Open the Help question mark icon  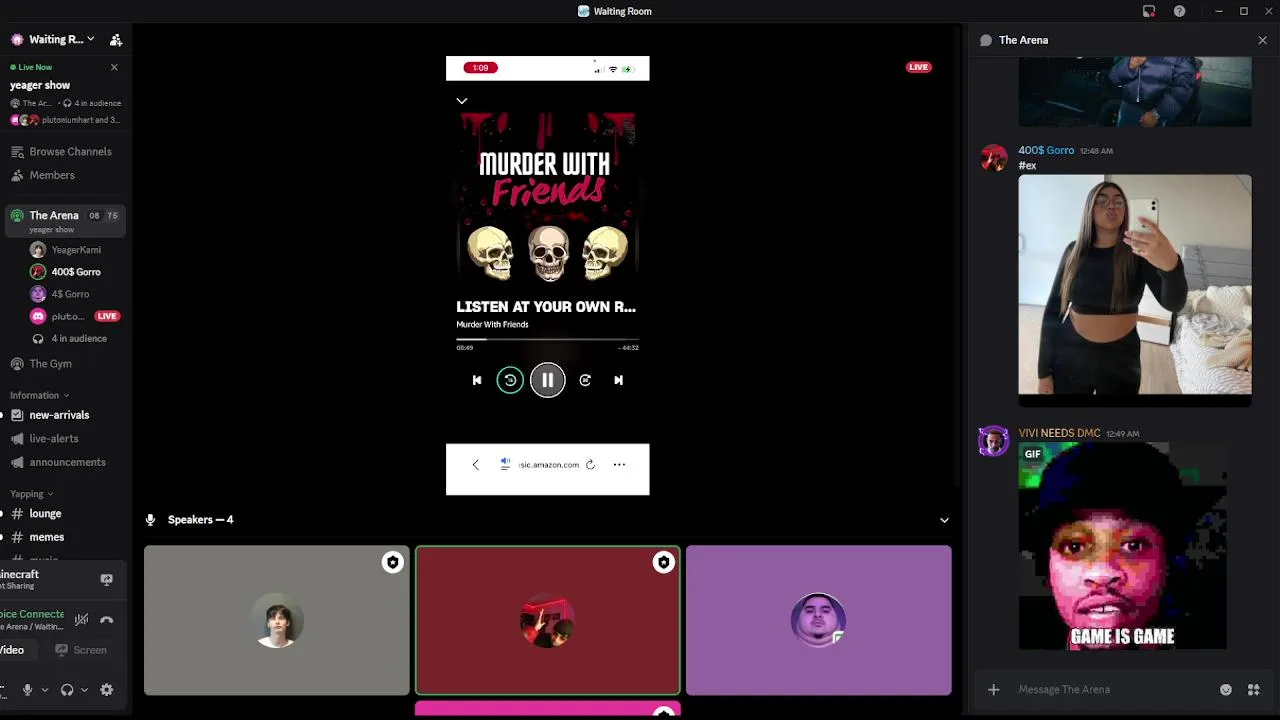(1180, 11)
